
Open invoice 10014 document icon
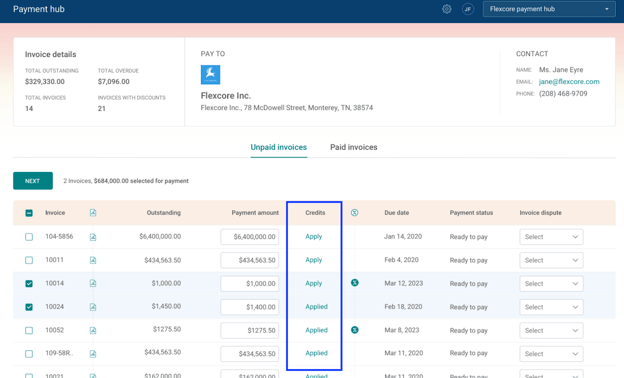(93, 283)
